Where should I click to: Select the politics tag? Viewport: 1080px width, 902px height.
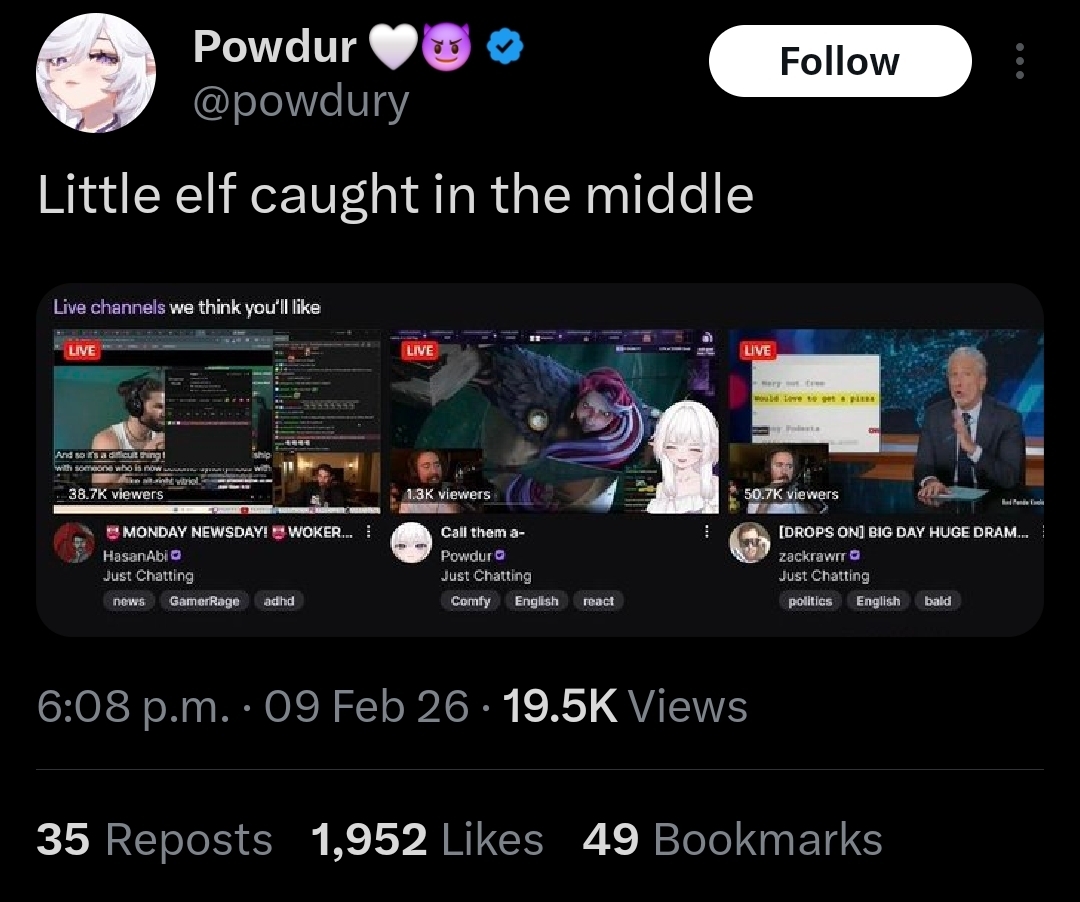pyautogui.click(x=810, y=601)
